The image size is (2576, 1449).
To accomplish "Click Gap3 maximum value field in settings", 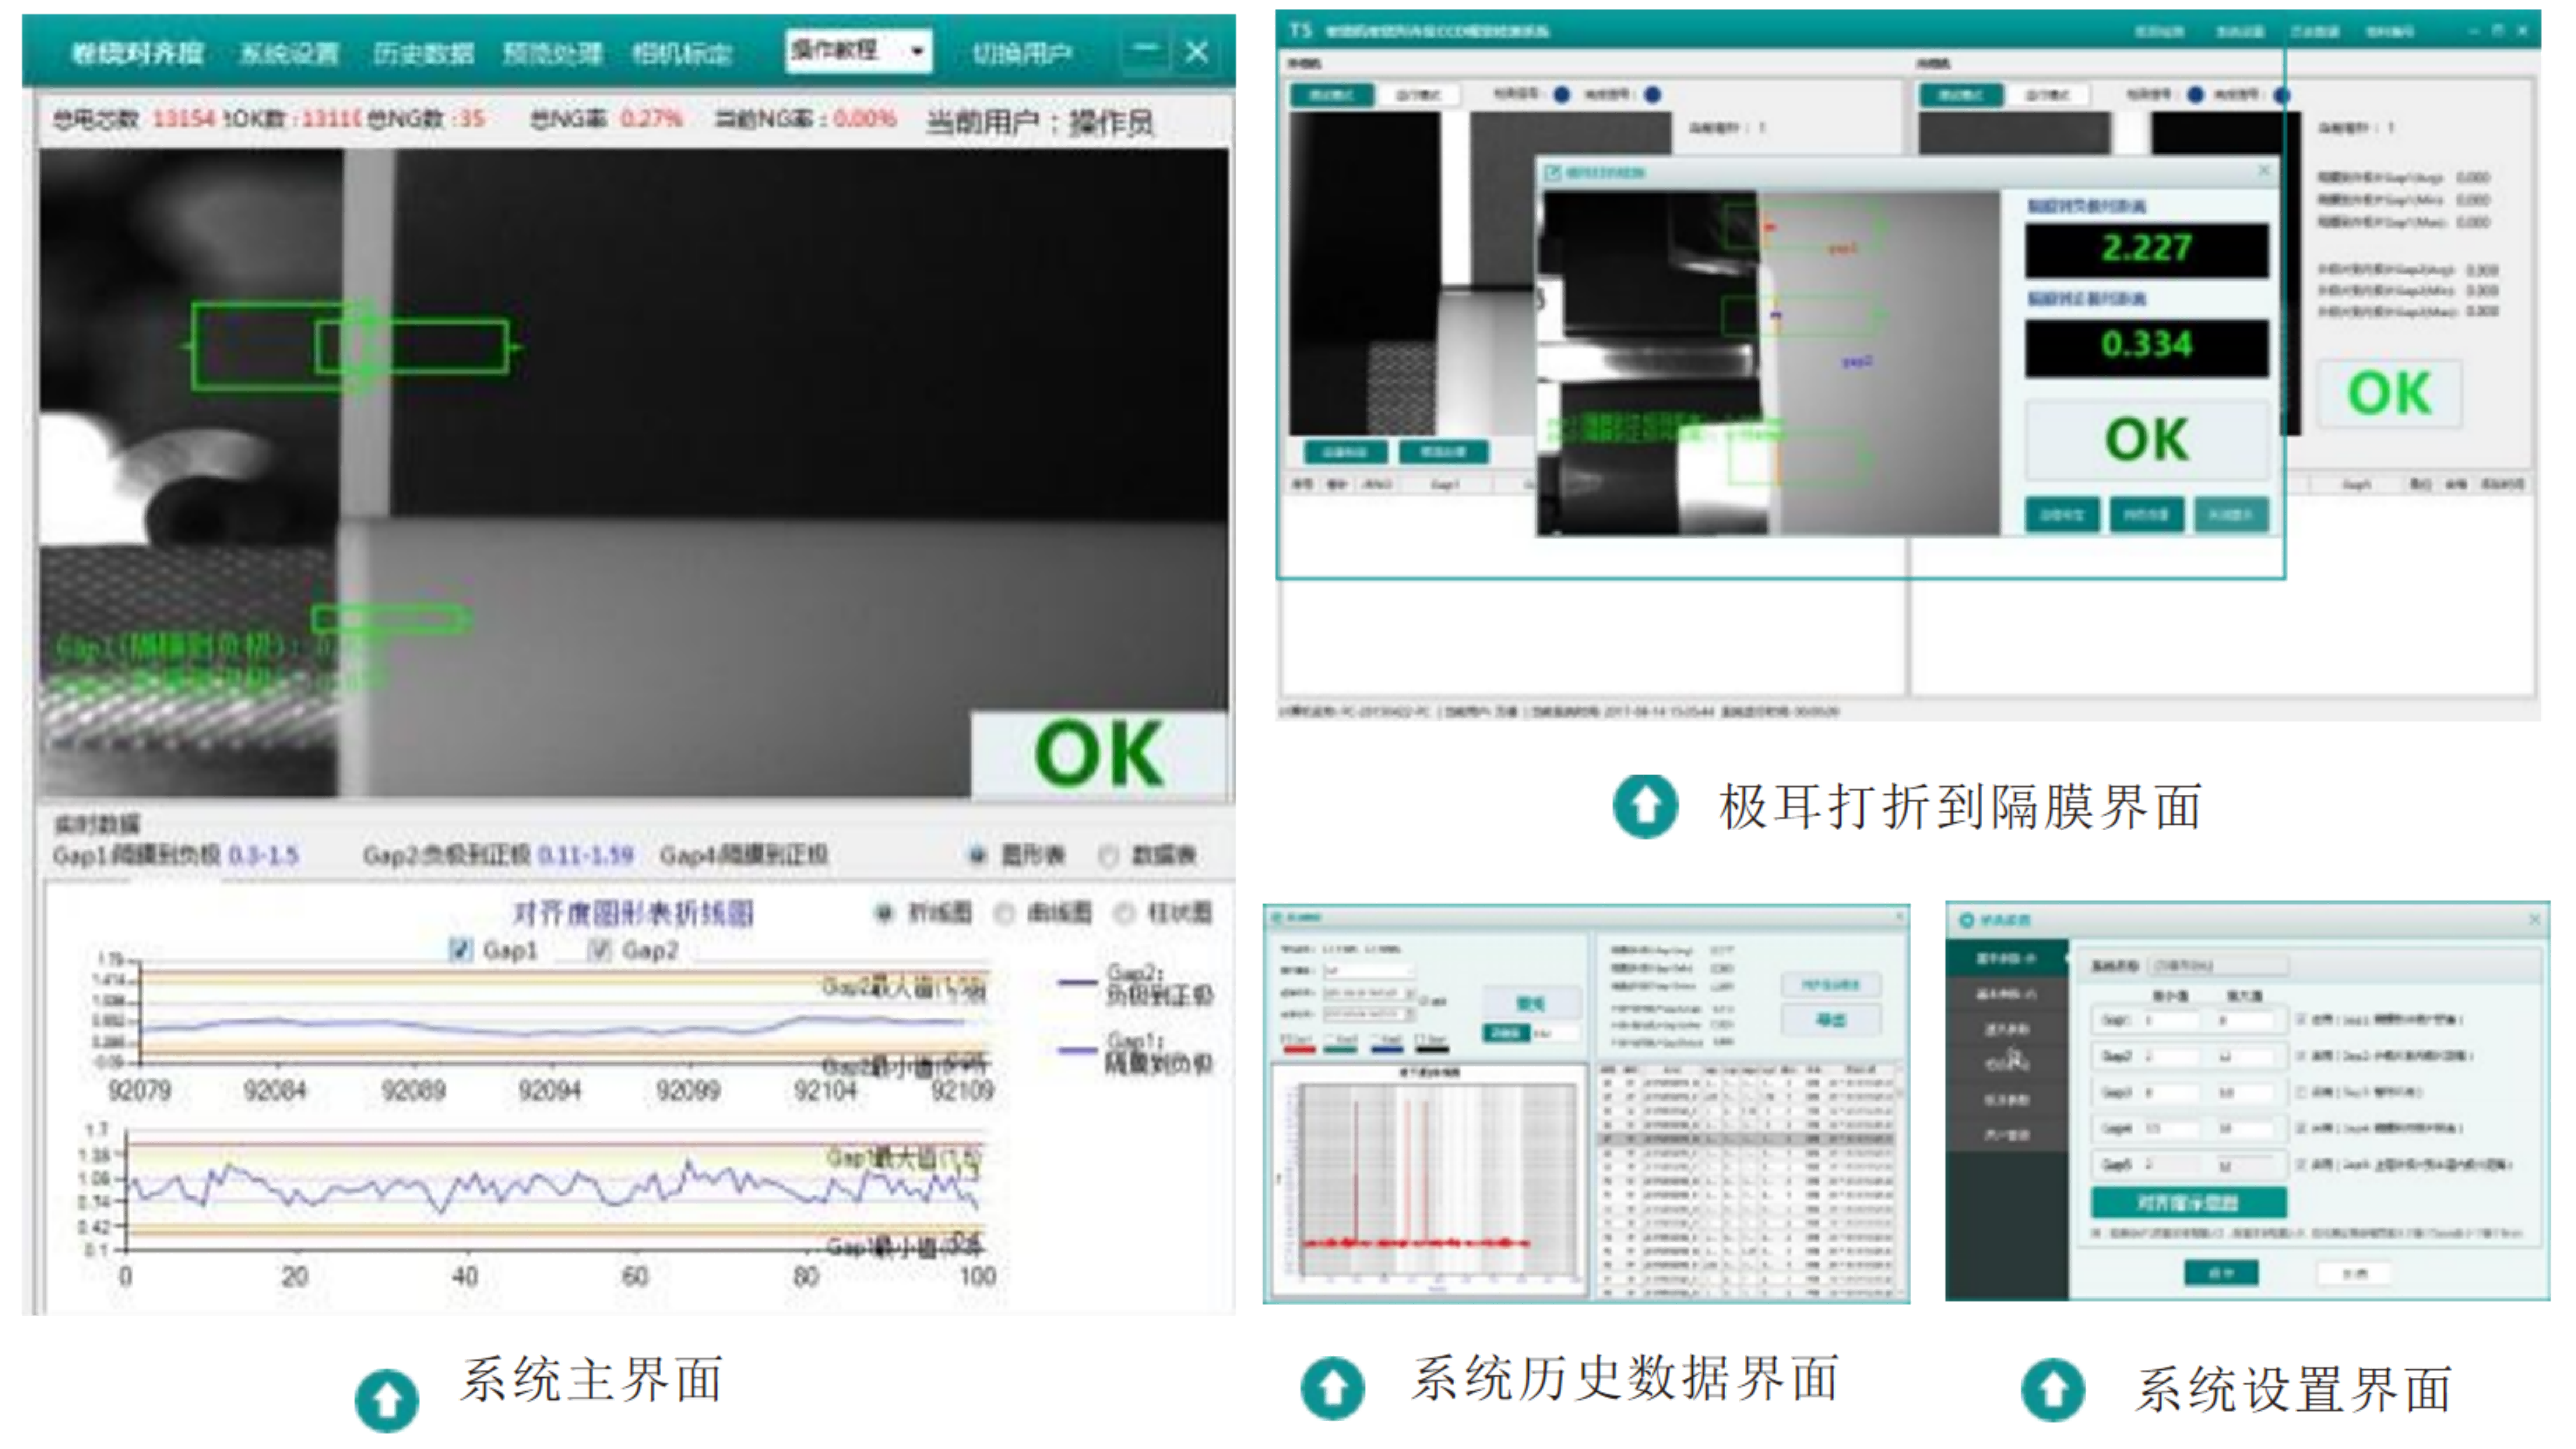I will pos(2246,1092).
